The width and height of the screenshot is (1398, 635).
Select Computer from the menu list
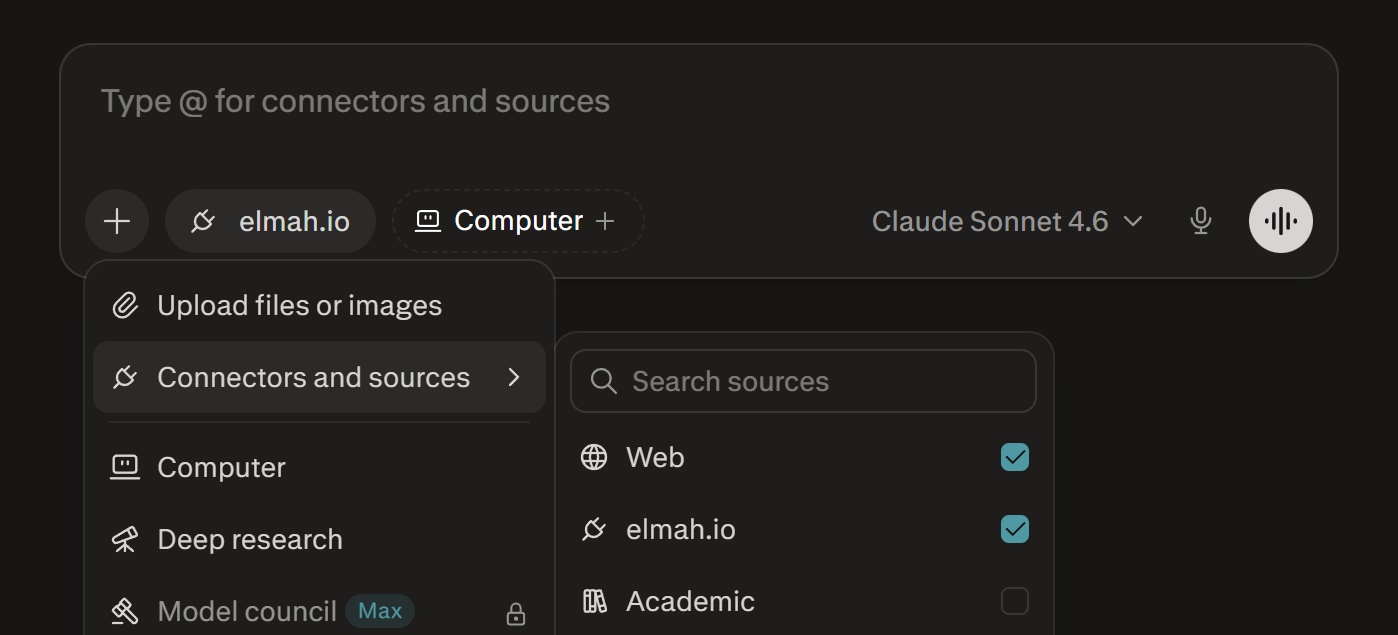point(221,468)
